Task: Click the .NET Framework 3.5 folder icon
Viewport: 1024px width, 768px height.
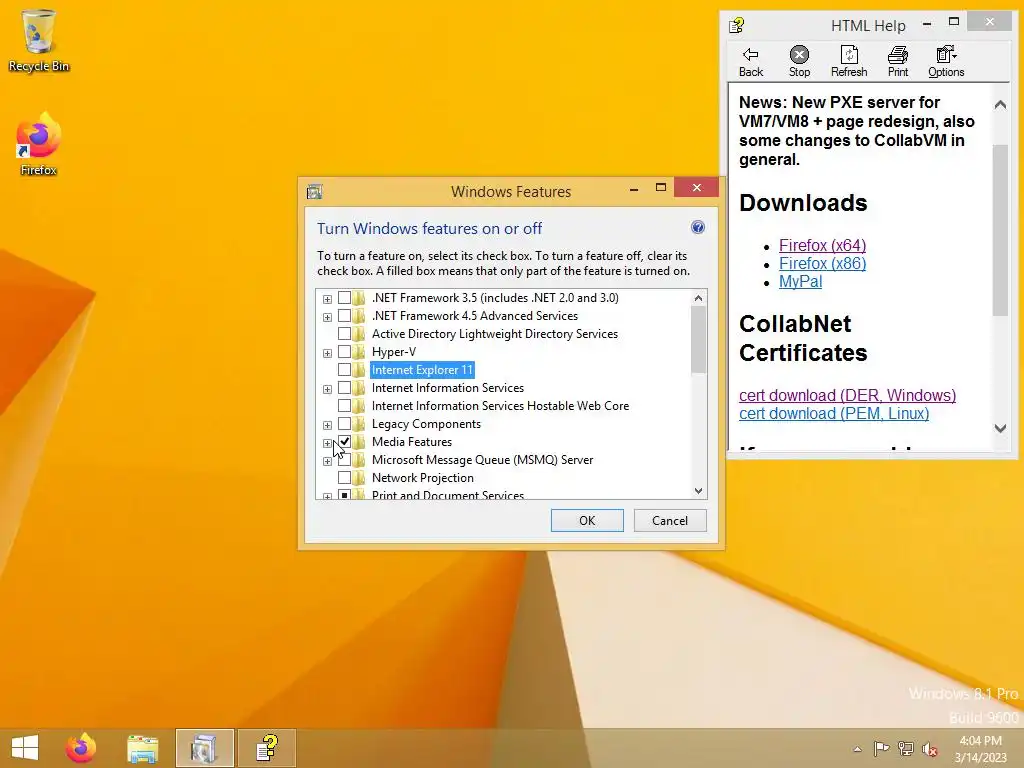Action: coord(359,298)
